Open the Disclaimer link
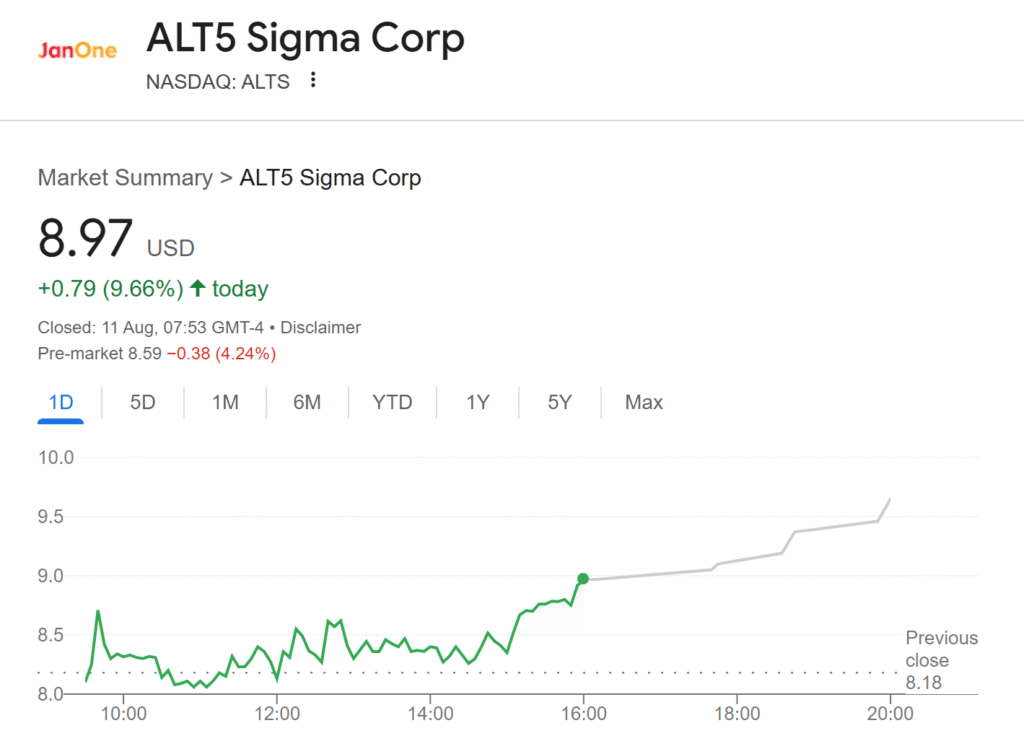 (321, 327)
